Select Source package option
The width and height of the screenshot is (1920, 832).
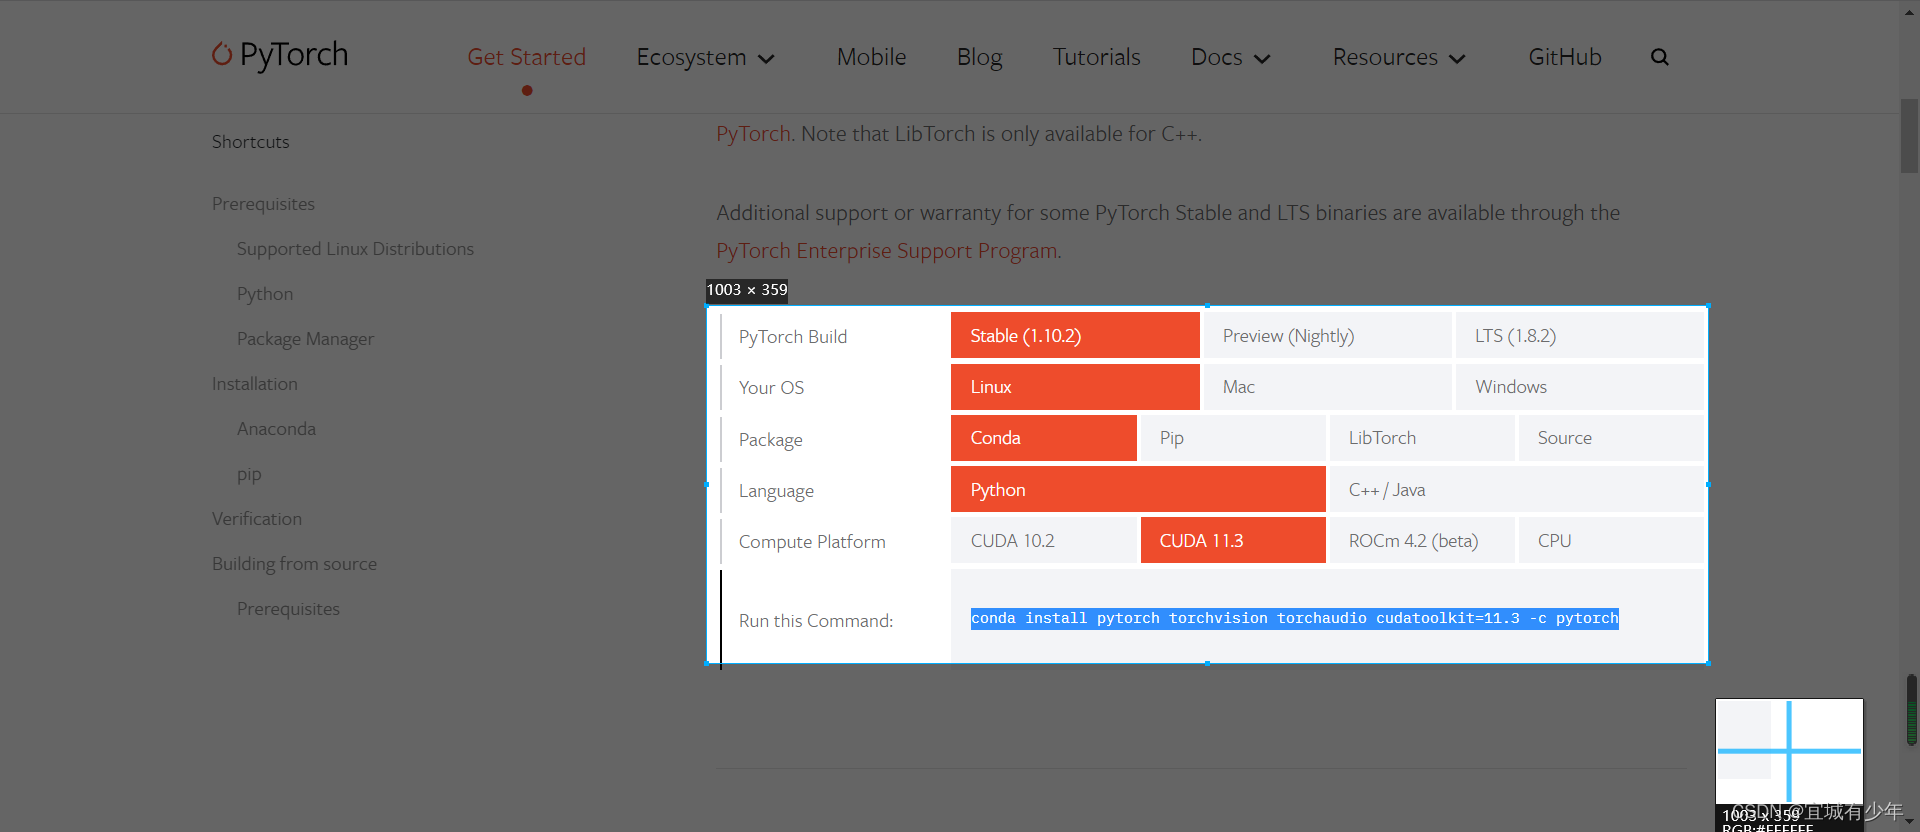(x=1611, y=438)
